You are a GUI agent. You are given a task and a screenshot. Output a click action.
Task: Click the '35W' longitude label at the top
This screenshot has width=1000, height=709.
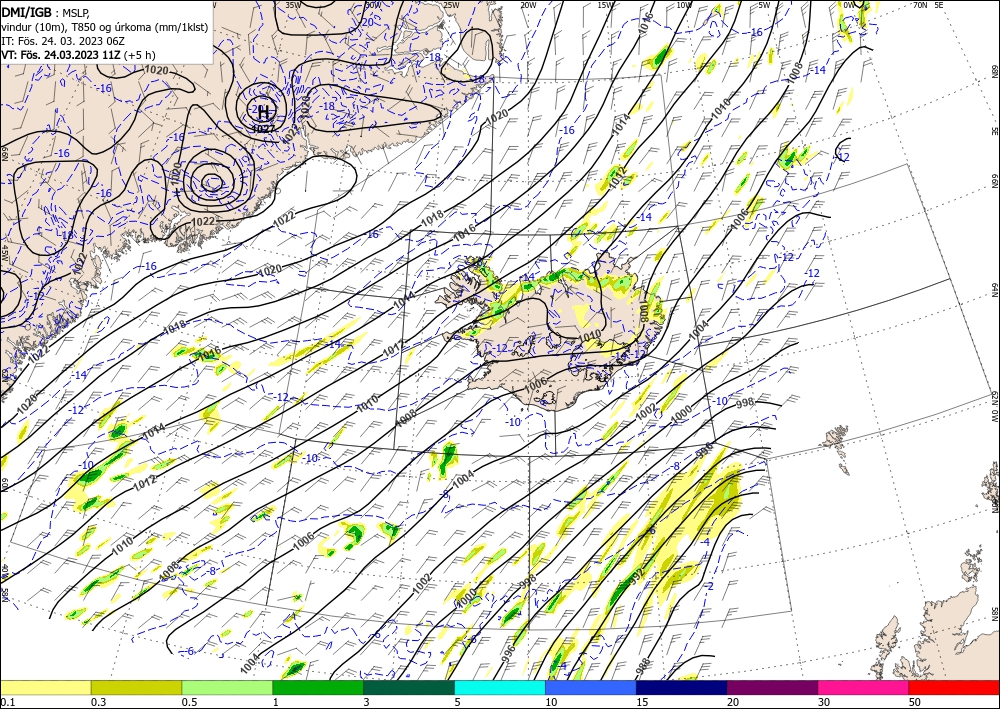pos(293,4)
